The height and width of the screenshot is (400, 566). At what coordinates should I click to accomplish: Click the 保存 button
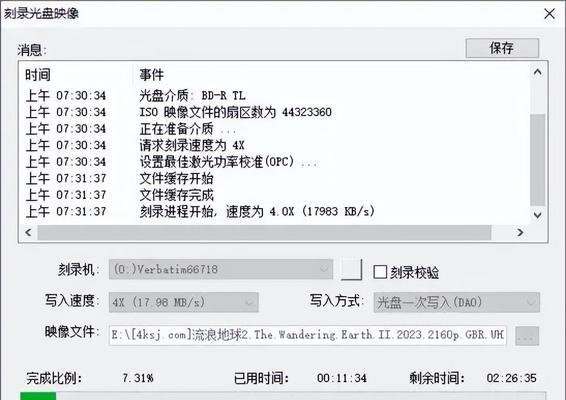tap(502, 48)
